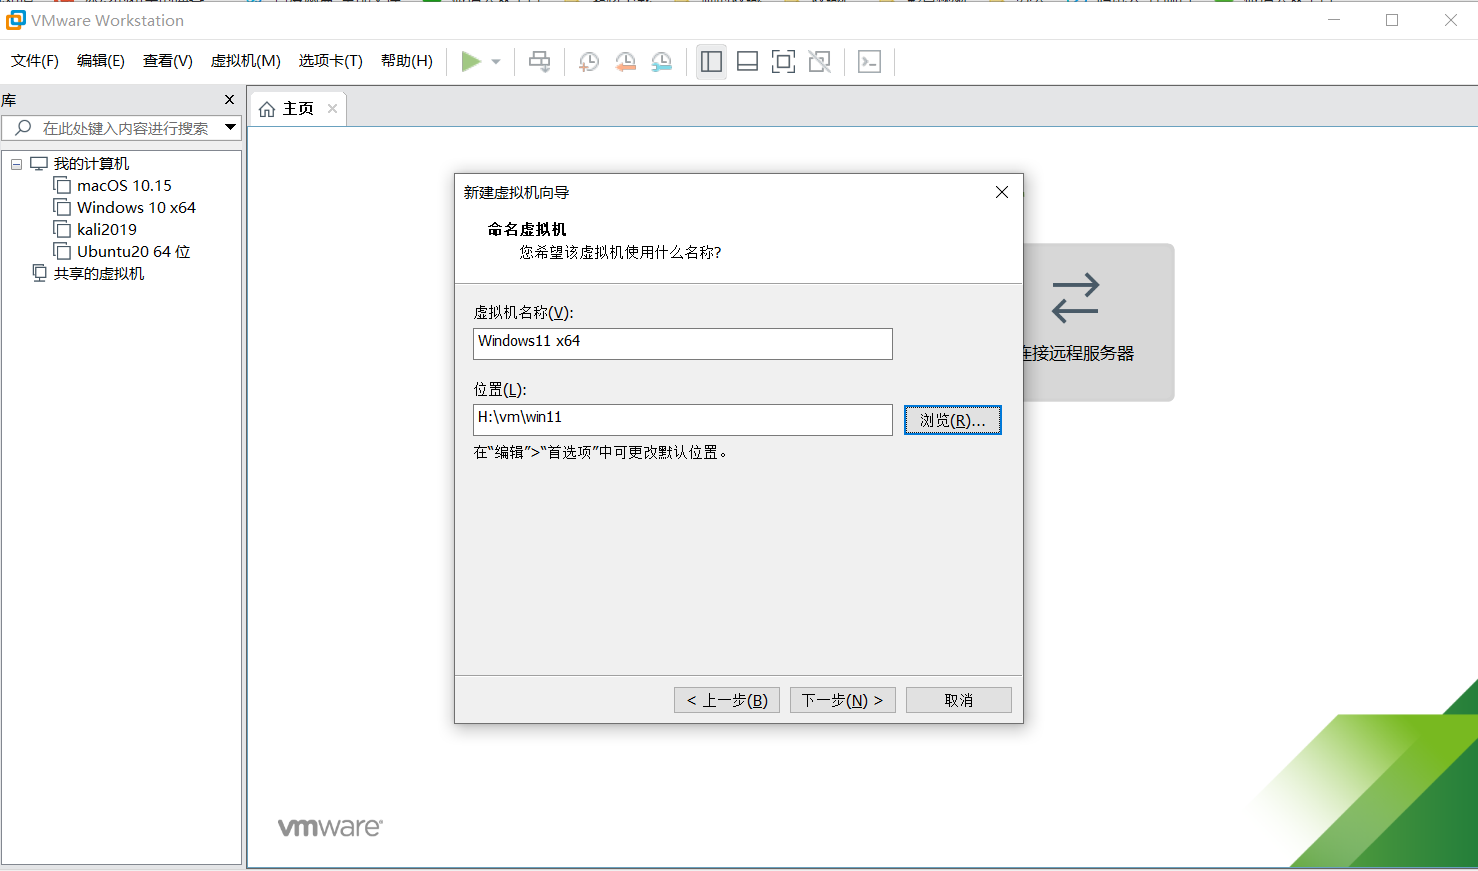The width and height of the screenshot is (1478, 871).
Task: Select the Ubuntu20 64 位 virtual machine
Action: pos(134,252)
